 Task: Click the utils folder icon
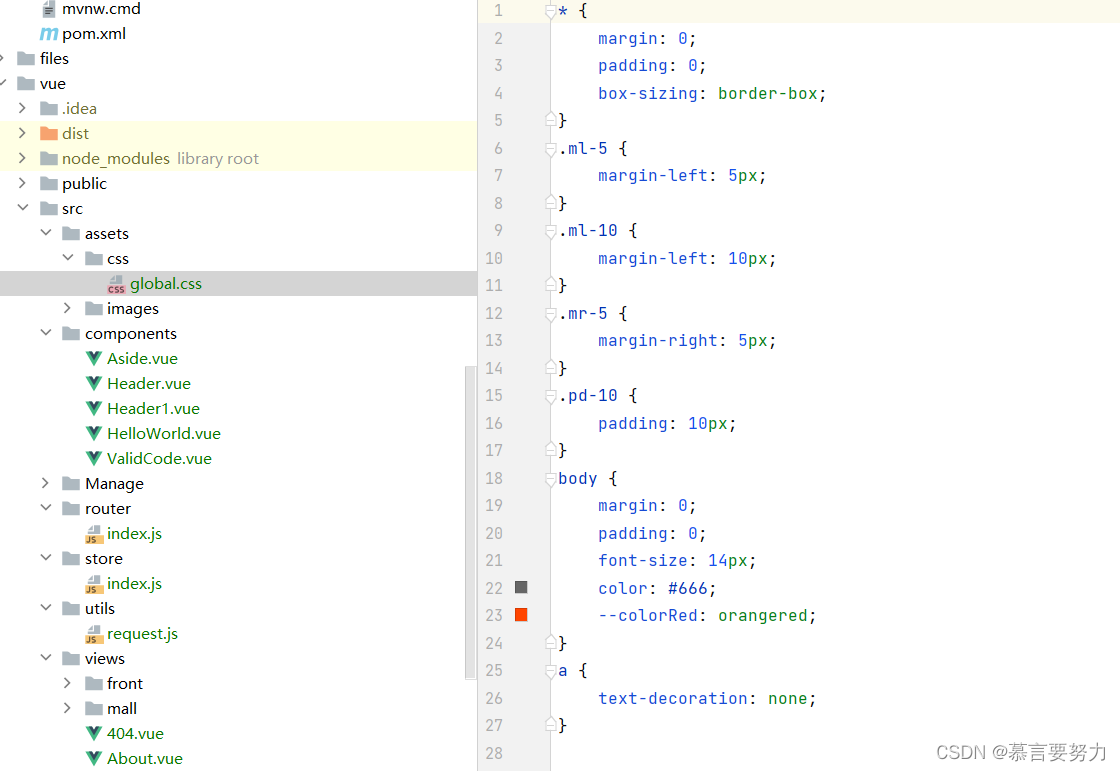click(x=71, y=609)
